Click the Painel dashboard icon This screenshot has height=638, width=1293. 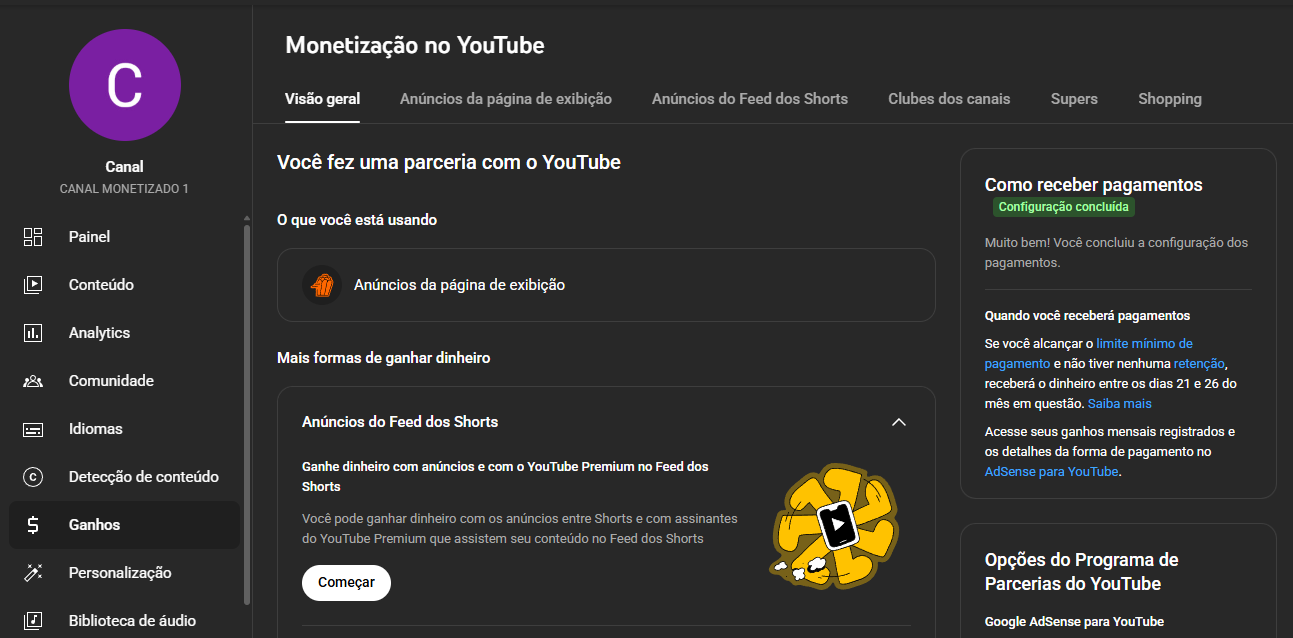point(33,237)
